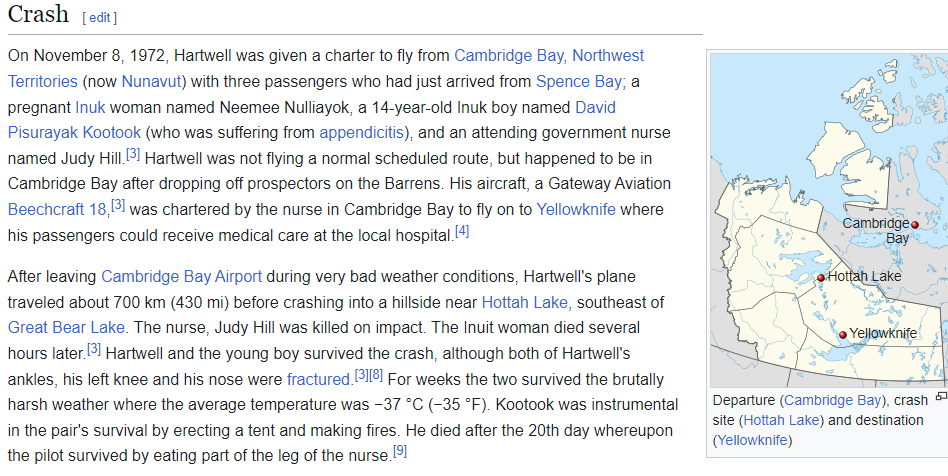Click the Northwest Territories map thumbnail

click(x=829, y=220)
